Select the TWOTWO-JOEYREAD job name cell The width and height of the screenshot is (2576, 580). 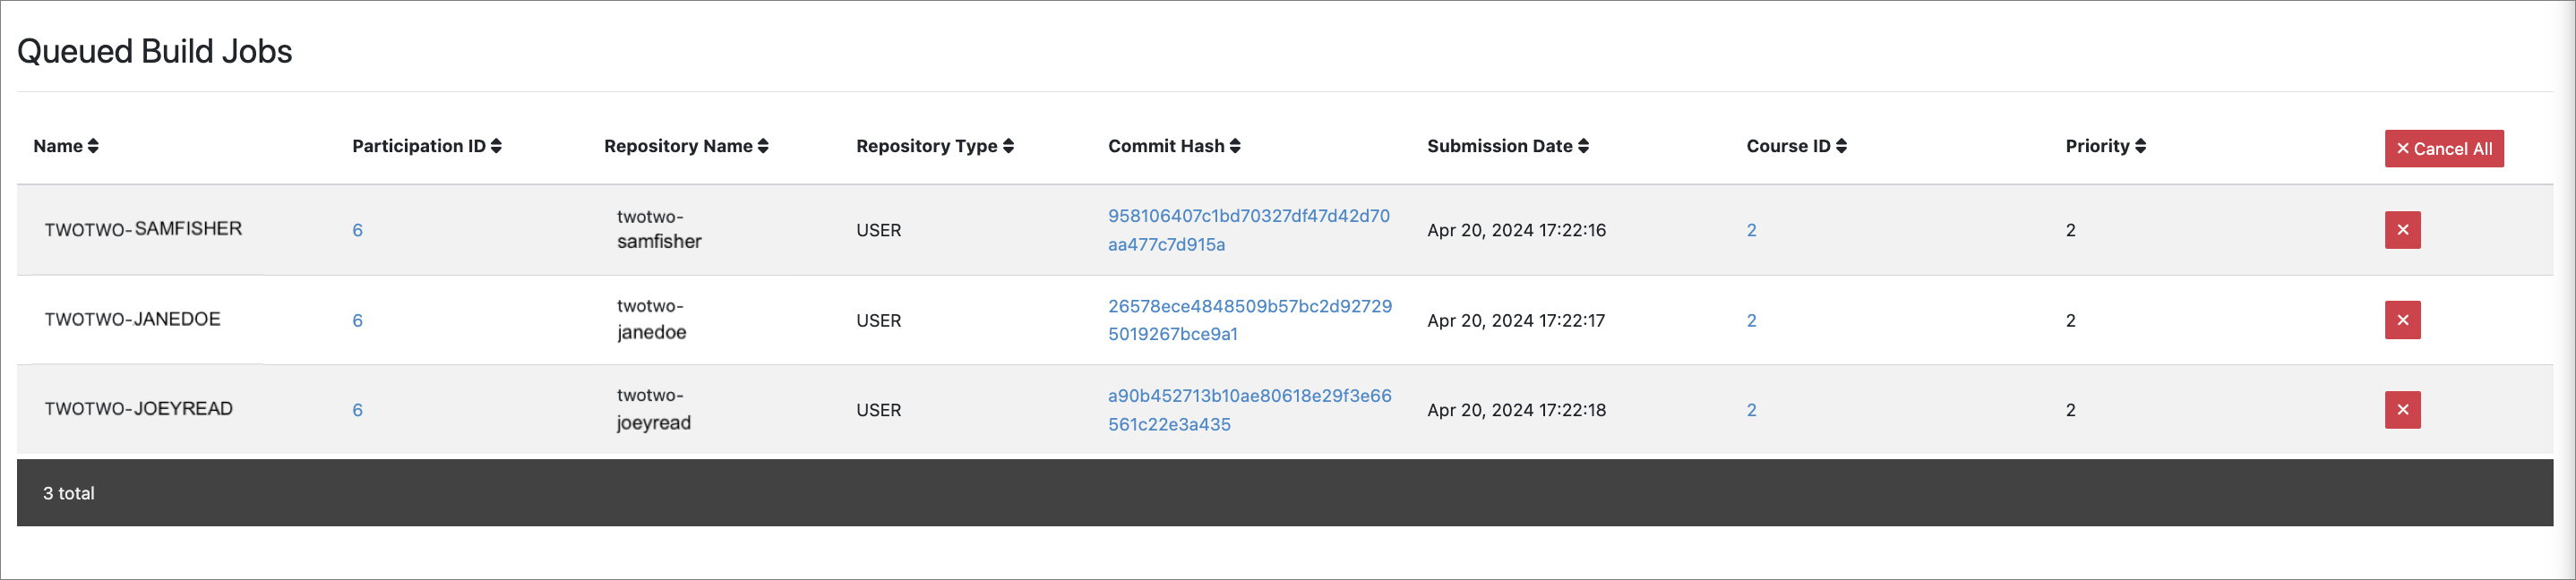pos(139,409)
